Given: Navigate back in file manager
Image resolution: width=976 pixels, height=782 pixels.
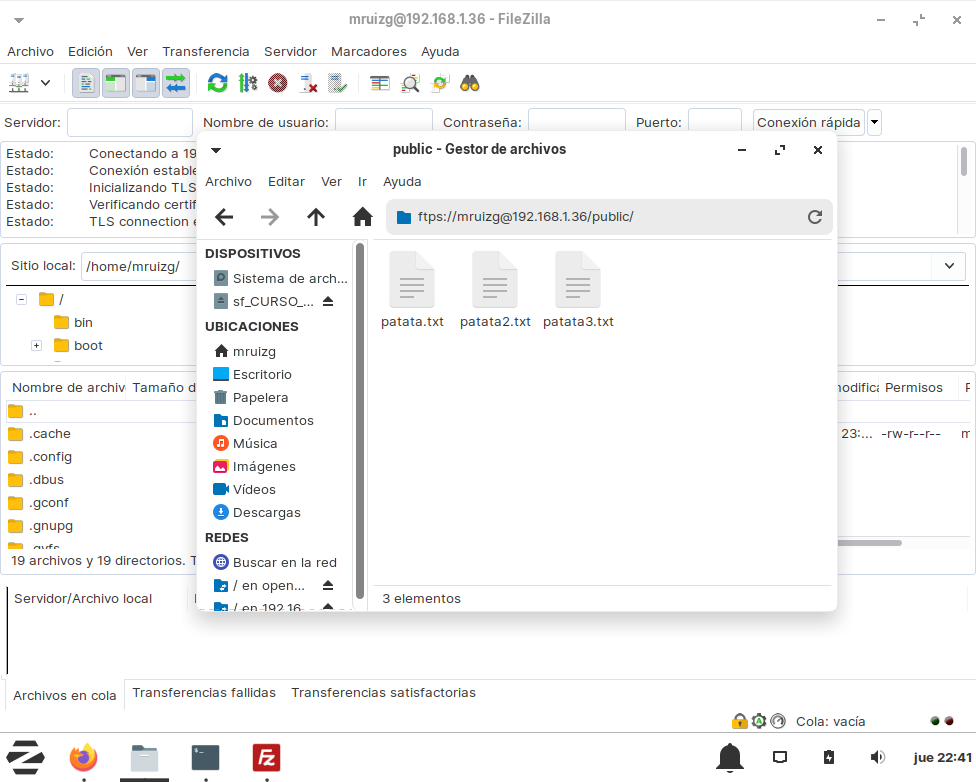Looking at the screenshot, I should (x=224, y=217).
